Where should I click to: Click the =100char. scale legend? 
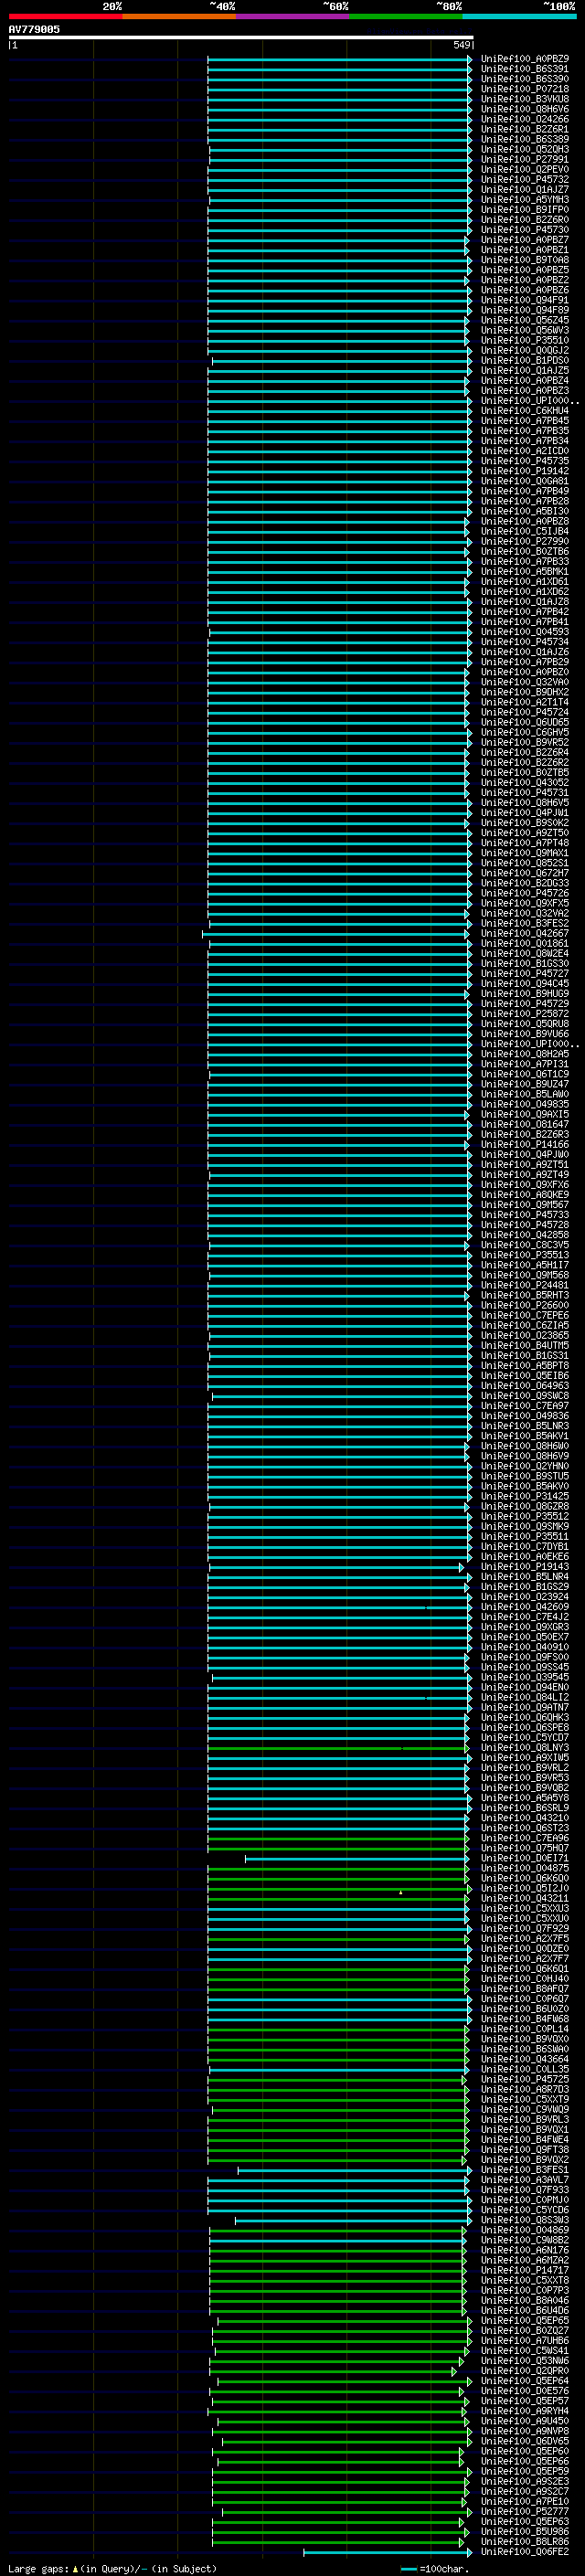pyautogui.click(x=434, y=2568)
